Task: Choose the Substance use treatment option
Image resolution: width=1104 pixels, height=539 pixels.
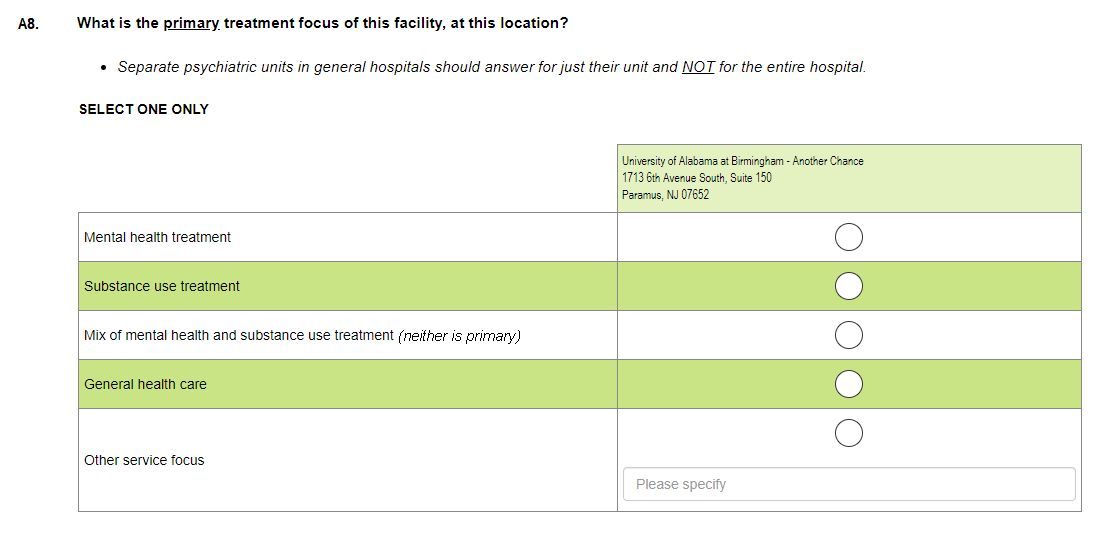Action: pyautogui.click(x=848, y=286)
